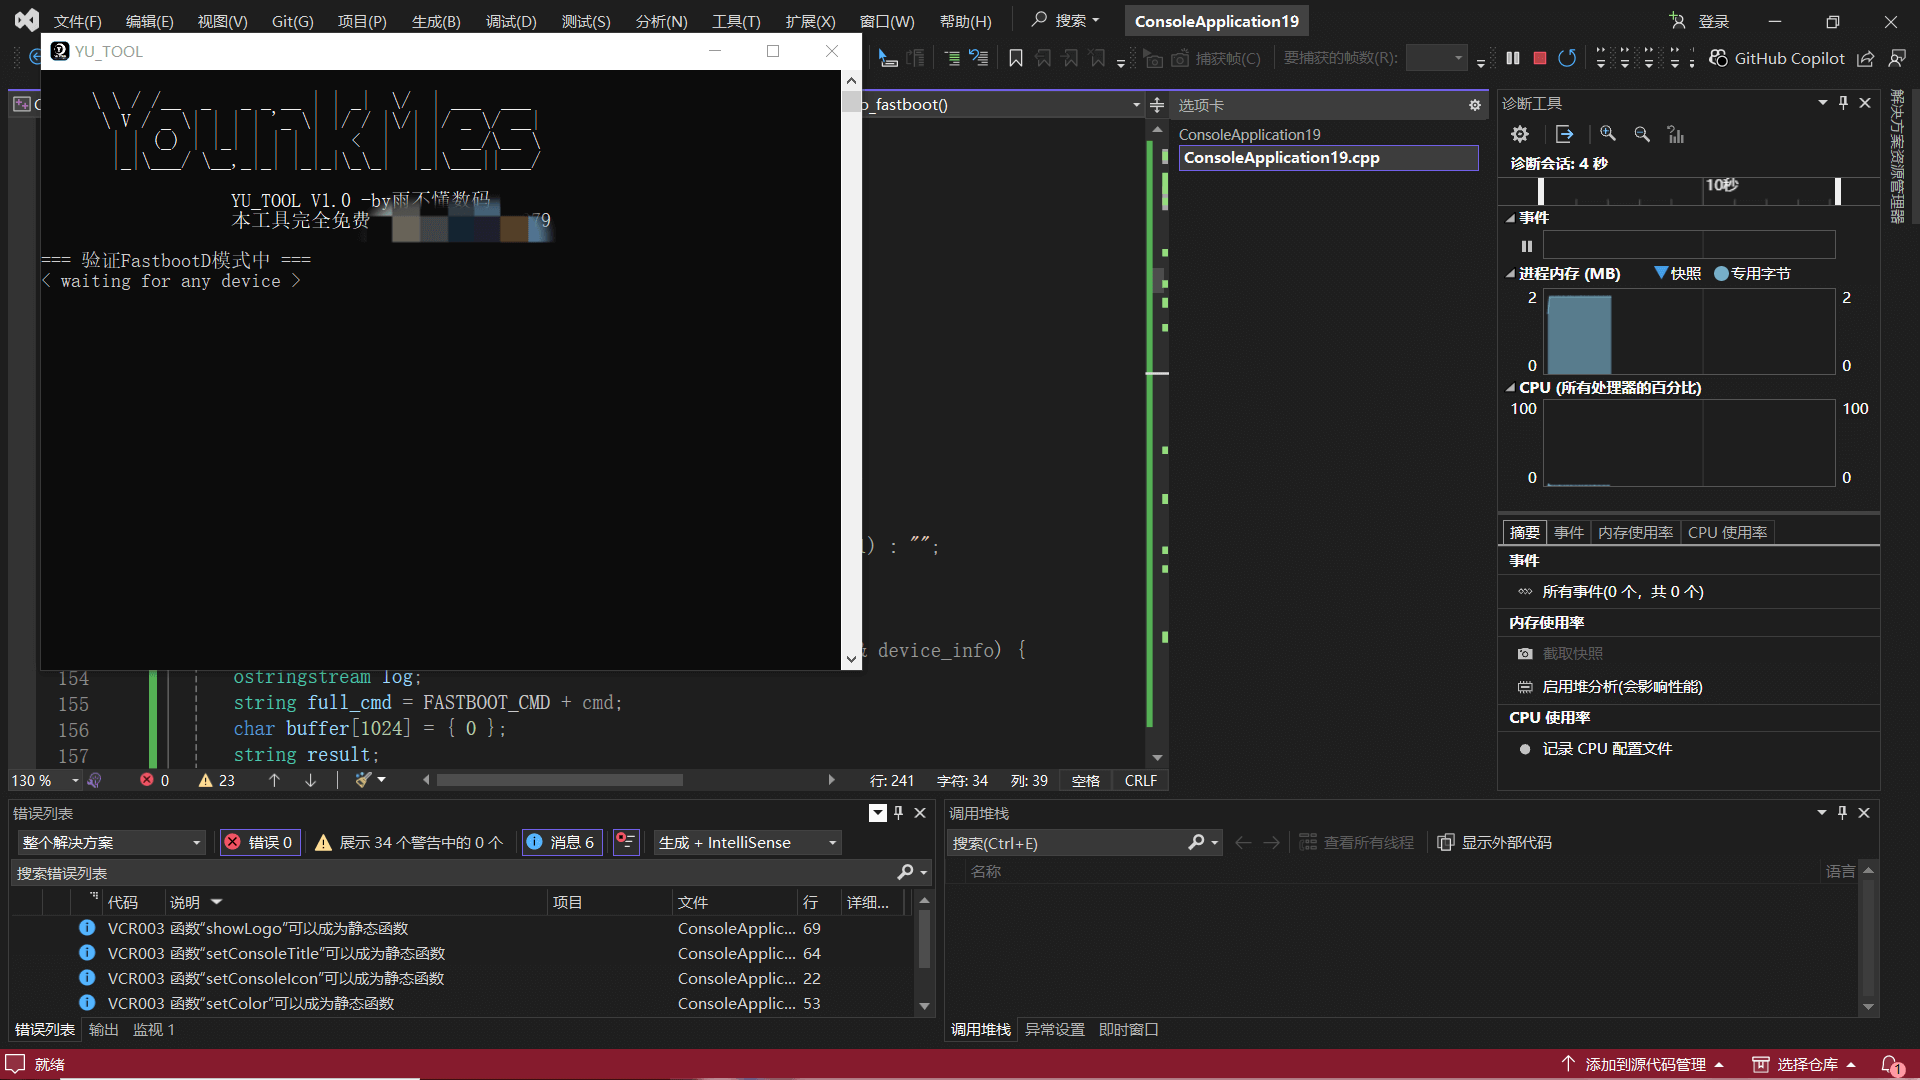The width and height of the screenshot is (1920, 1080).
Task: Zoom in on the diagnostics timeline
Action: (1608, 134)
